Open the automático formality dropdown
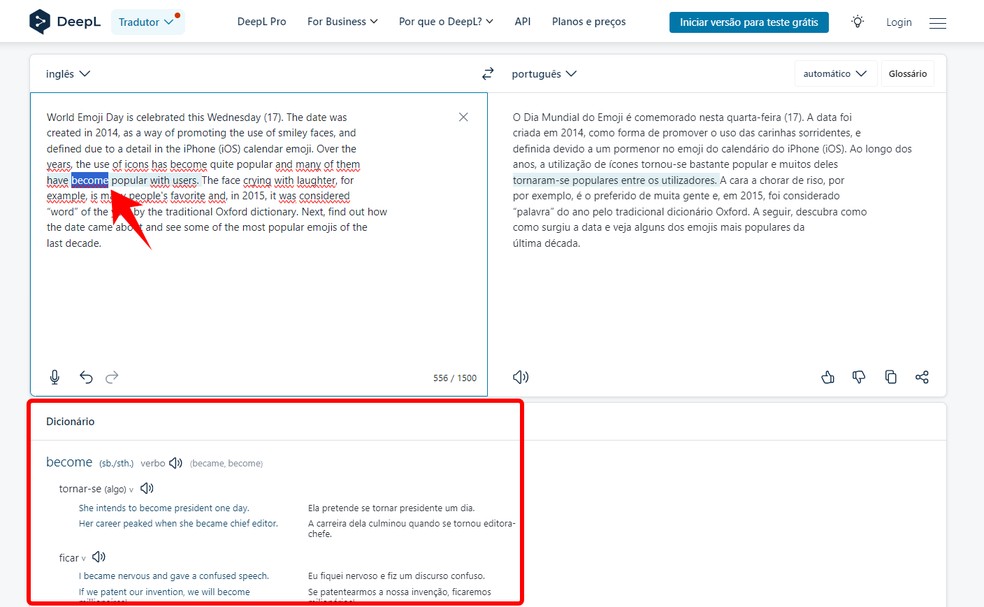Image resolution: width=984 pixels, height=607 pixels. tap(835, 73)
